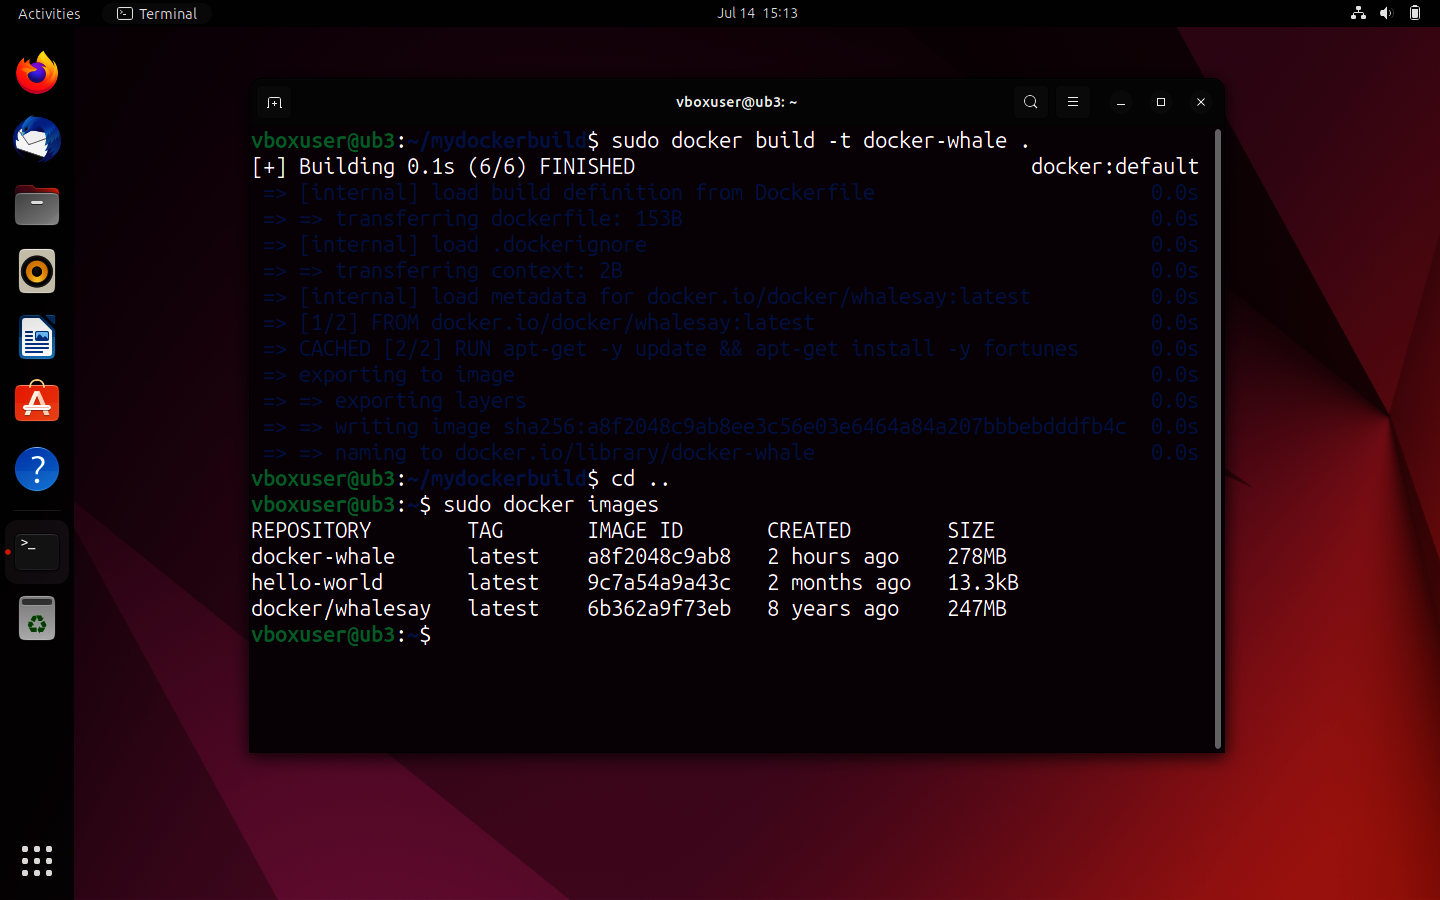Open Thunderbird Mail from the dock
This screenshot has width=1440, height=900.
tap(37, 139)
